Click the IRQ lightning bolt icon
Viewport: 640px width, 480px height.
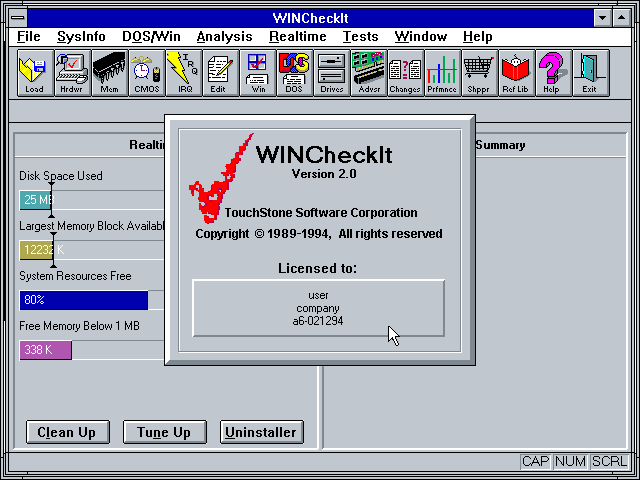tap(184, 73)
